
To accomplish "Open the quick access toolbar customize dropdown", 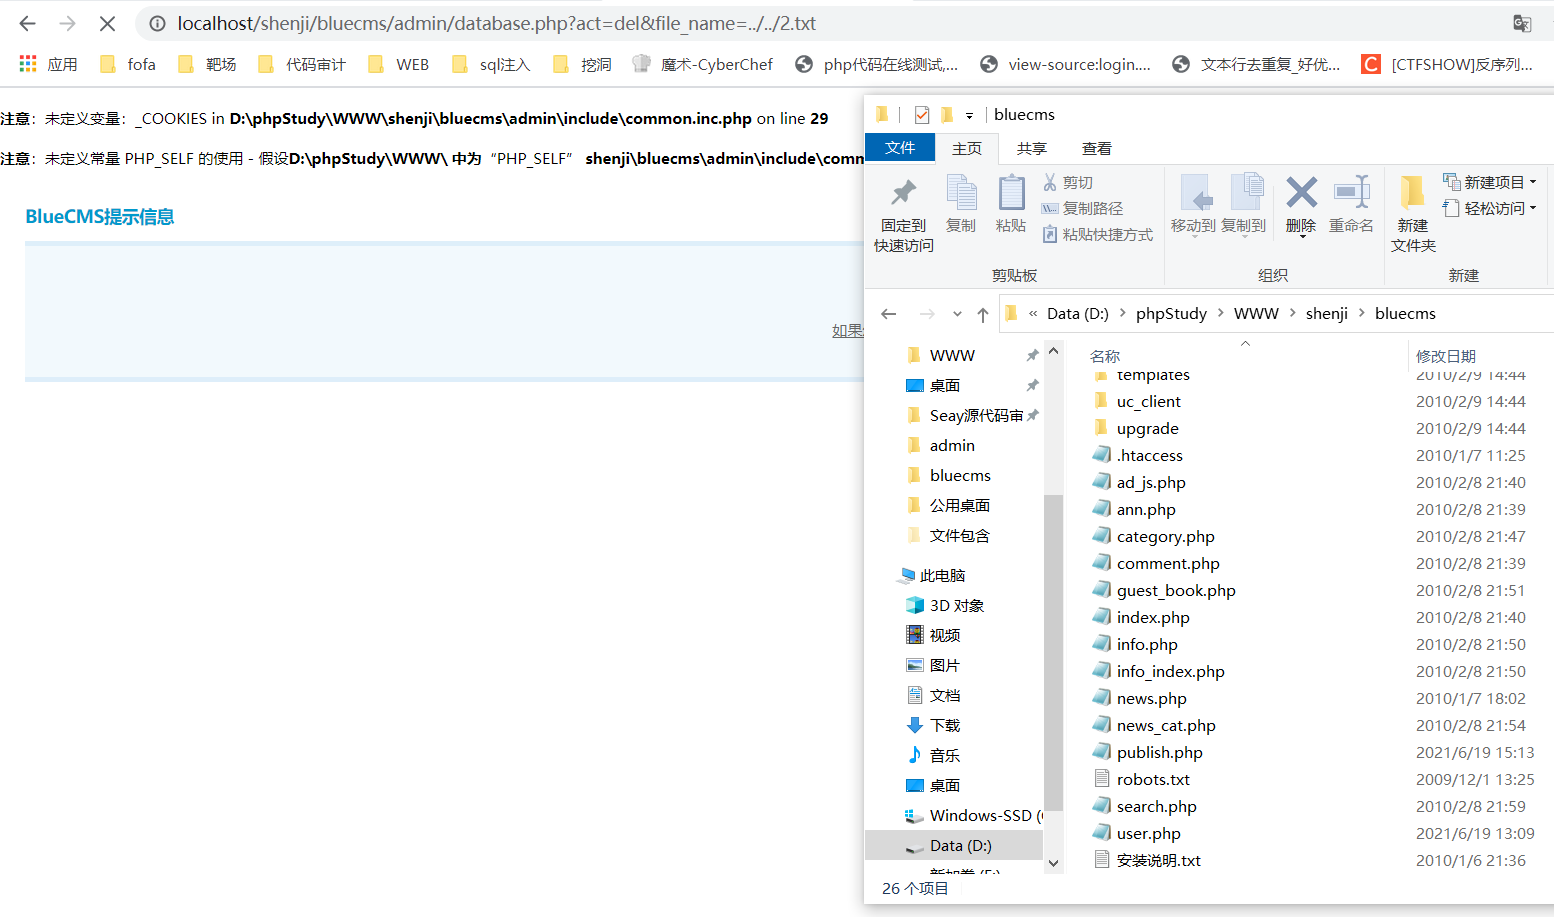I will (969, 115).
